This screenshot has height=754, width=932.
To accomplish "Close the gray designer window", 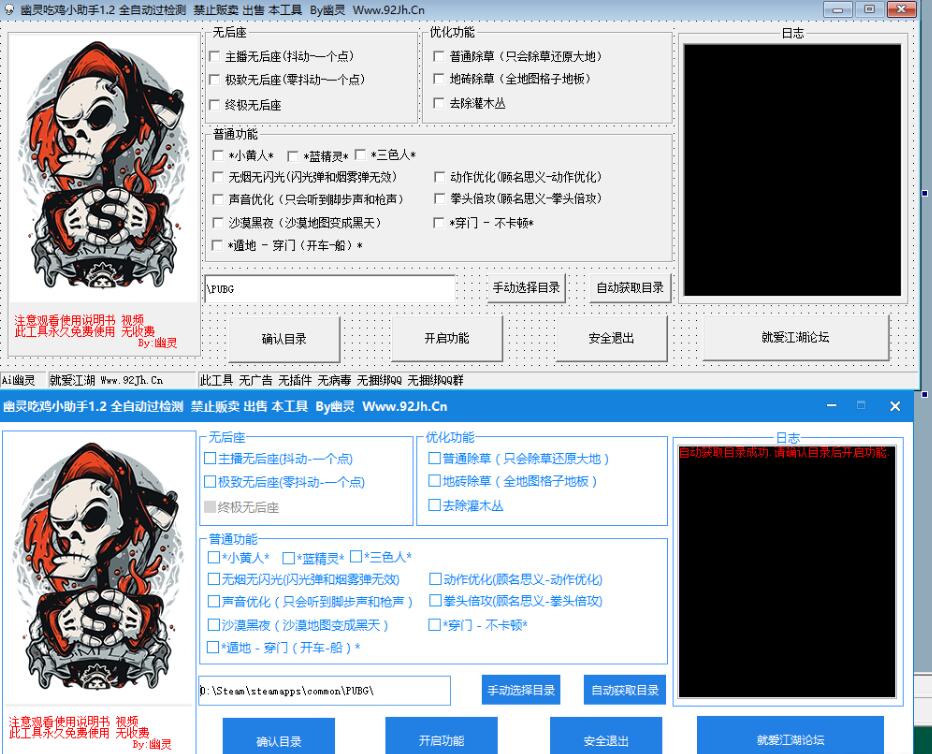I will click(901, 10).
